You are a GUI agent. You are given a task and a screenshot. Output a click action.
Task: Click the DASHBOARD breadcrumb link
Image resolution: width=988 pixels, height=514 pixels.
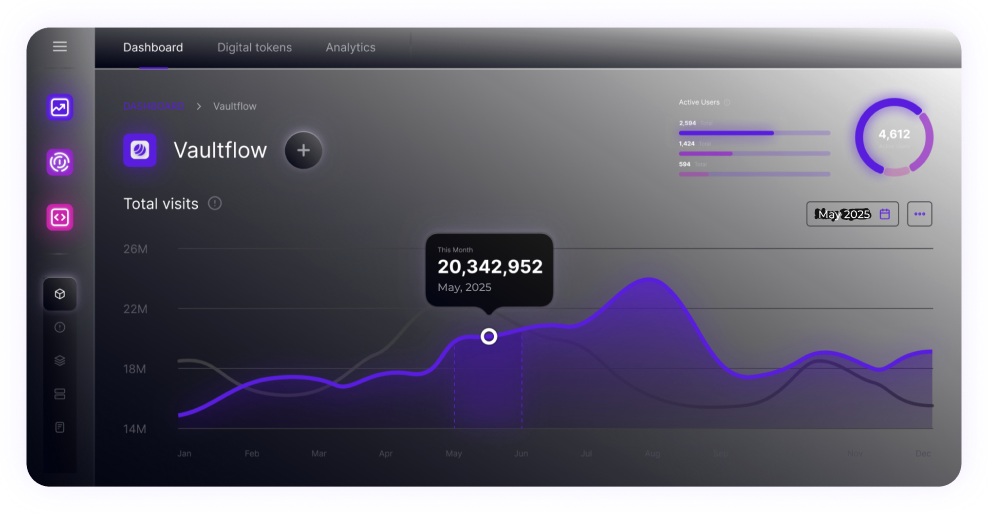153,106
